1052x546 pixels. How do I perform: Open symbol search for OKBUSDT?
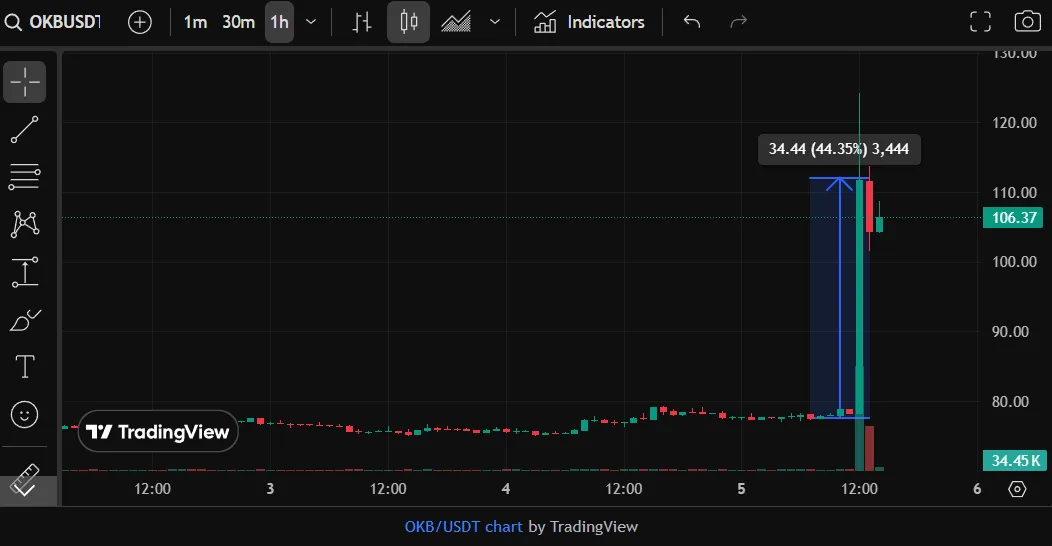click(52, 22)
